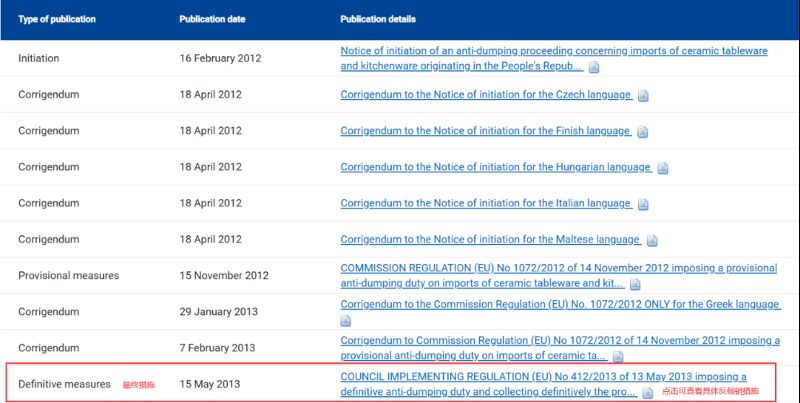Open Corrigendum ONLY for the Greek language link

560,304
